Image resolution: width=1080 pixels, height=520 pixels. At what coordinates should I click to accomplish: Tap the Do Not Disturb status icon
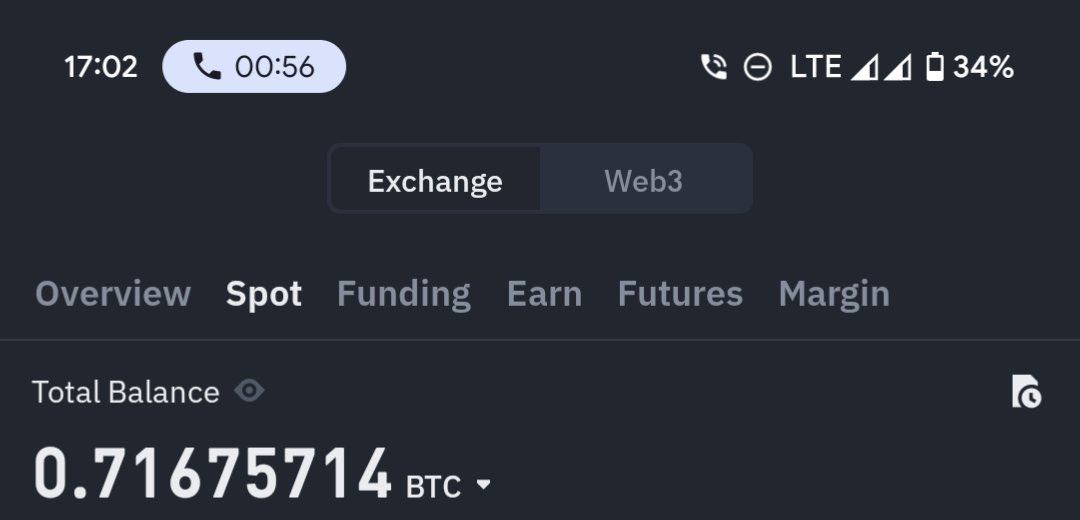[x=758, y=67]
